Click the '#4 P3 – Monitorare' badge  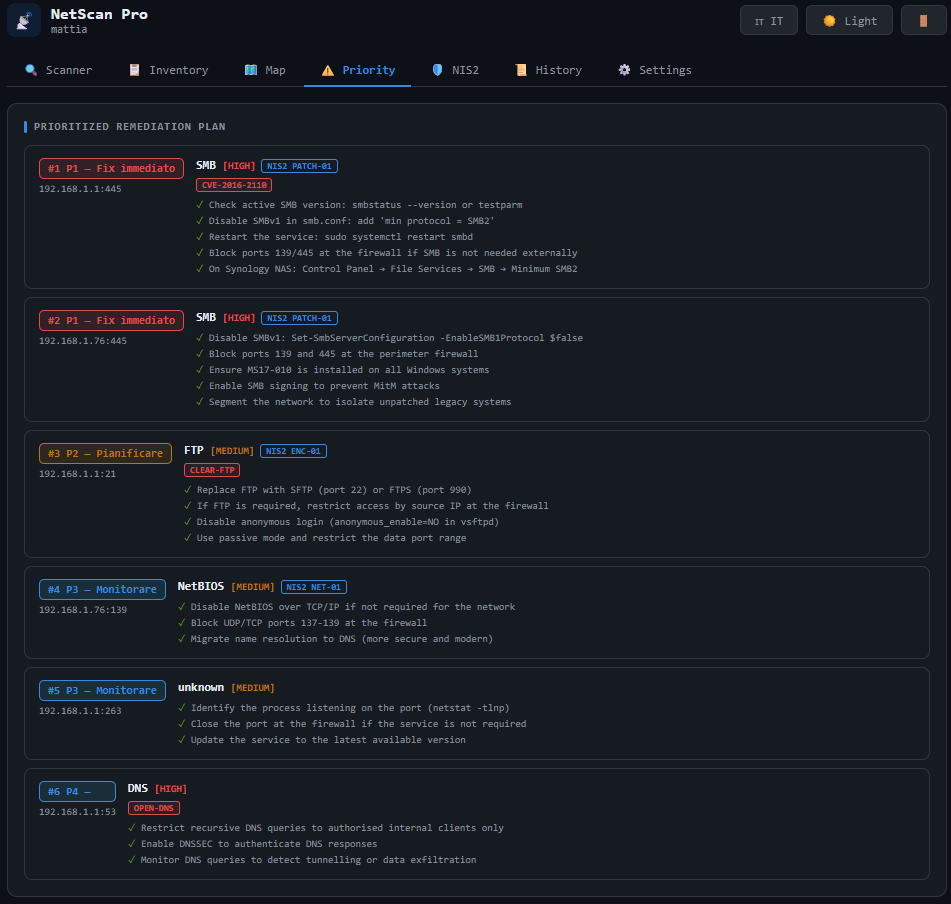coord(102,589)
